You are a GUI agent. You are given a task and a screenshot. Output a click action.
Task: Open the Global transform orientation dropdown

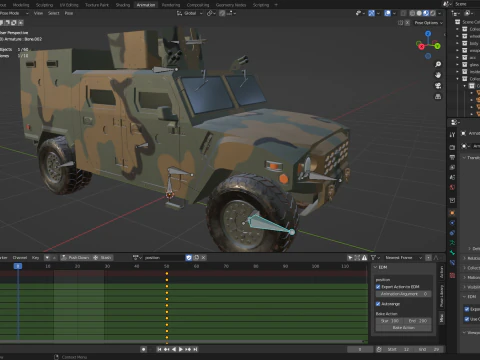tap(189, 13)
